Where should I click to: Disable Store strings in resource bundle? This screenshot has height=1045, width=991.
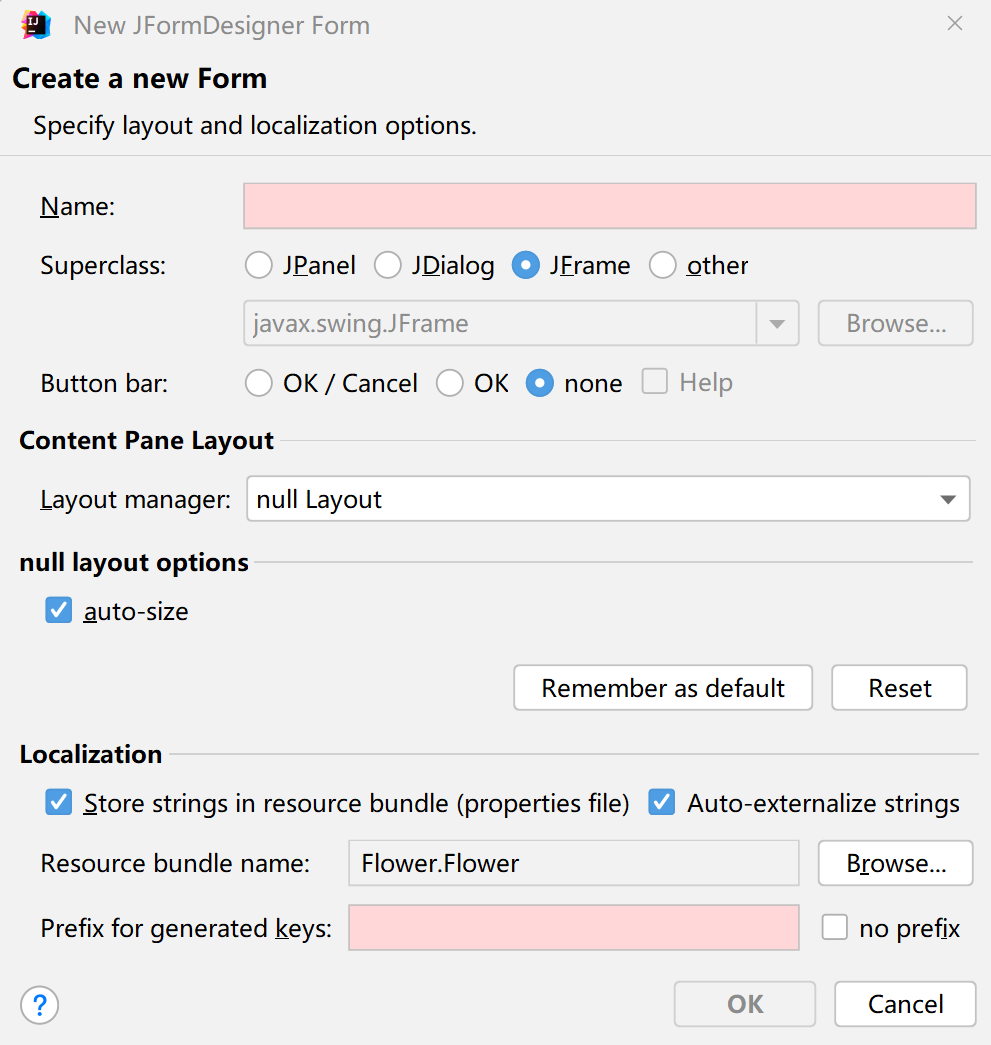[59, 803]
